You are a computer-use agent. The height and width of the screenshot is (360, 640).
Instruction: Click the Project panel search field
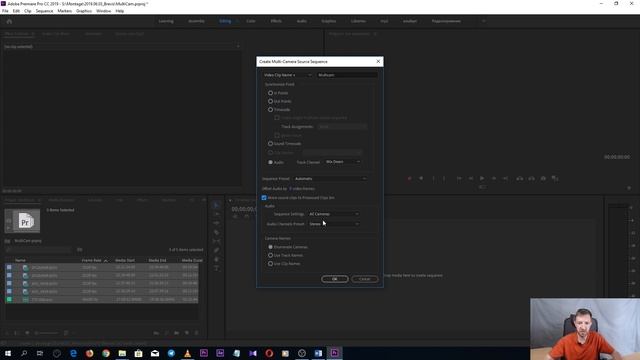tap(39, 250)
